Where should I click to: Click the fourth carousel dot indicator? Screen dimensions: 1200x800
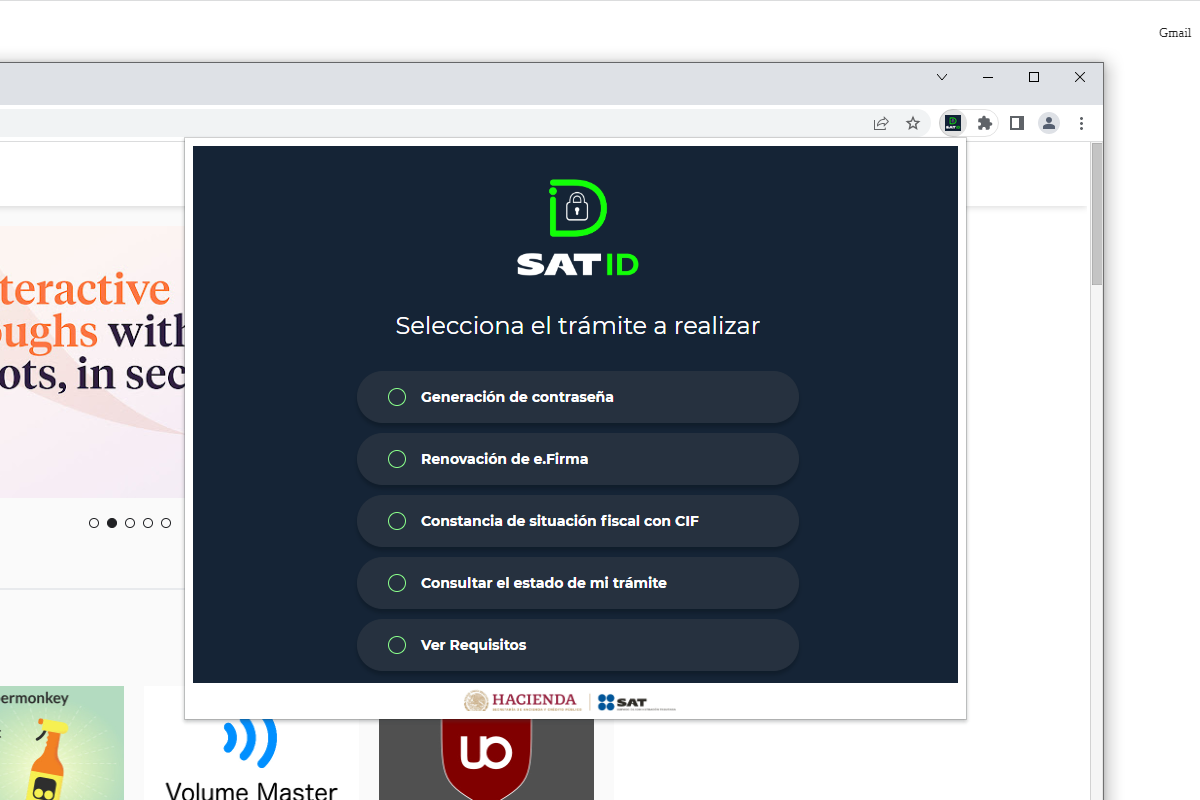point(148,523)
